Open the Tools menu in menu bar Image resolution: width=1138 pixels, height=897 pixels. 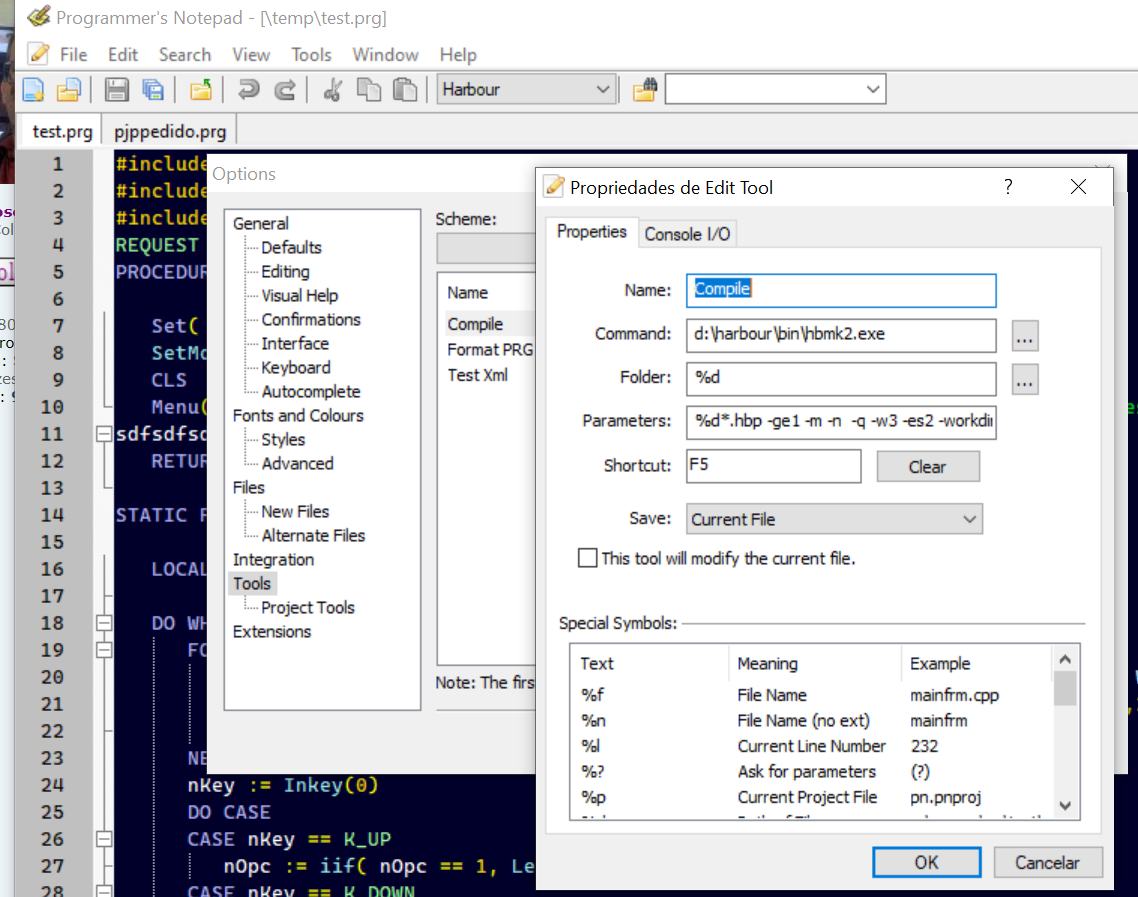point(311,55)
